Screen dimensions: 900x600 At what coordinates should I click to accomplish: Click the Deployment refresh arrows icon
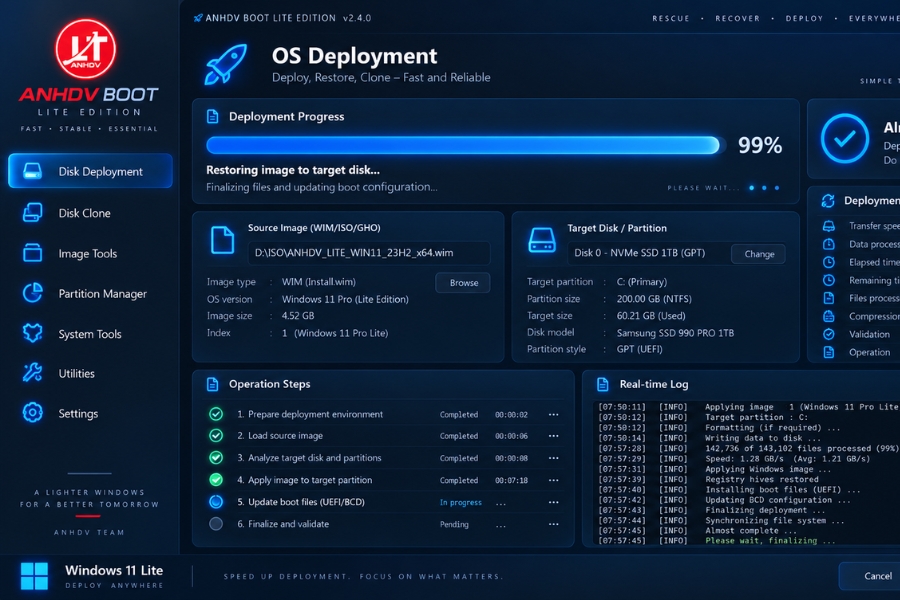(828, 200)
